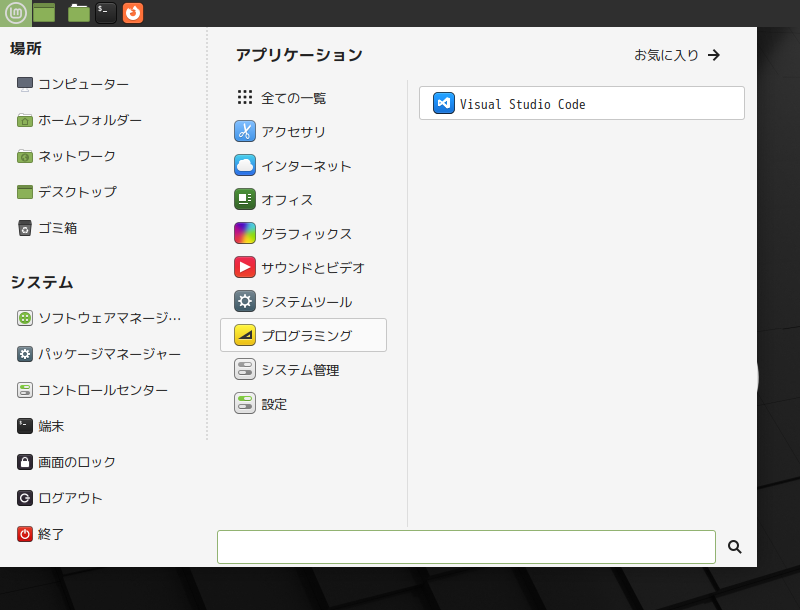800x610 pixels.
Task: Click the ゴミ箱 label
Action: coord(58,228)
